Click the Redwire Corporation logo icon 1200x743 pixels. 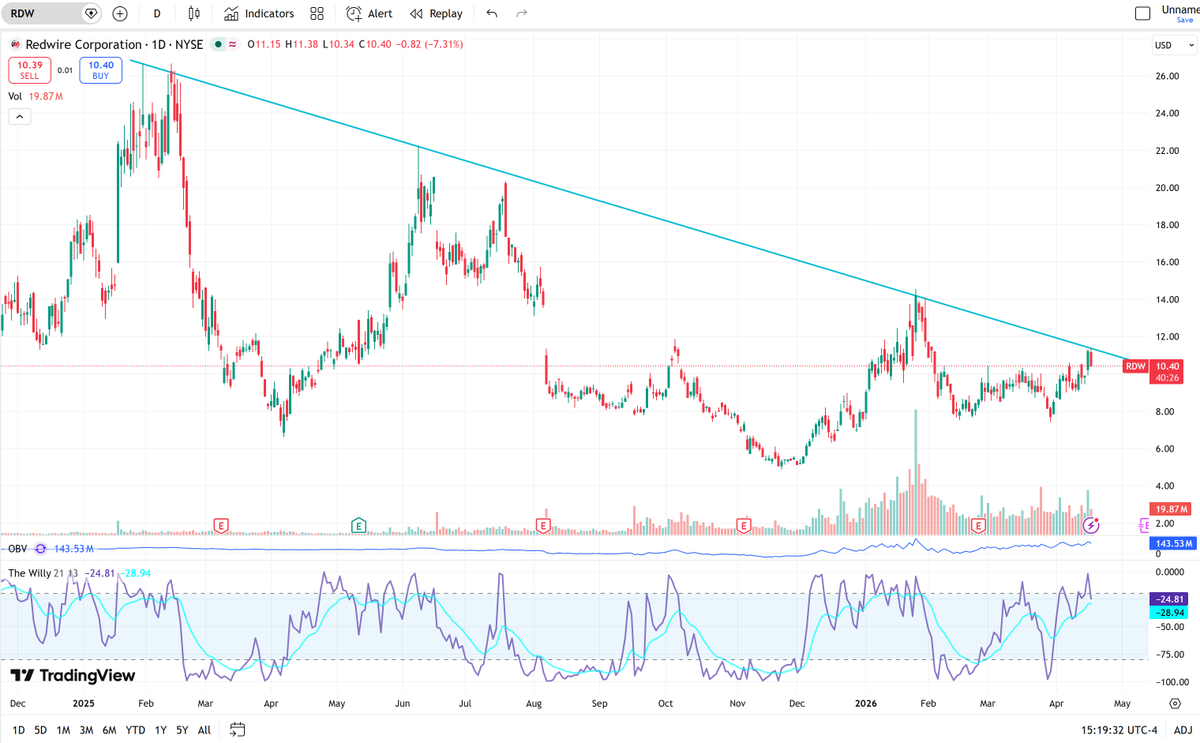click(15, 44)
